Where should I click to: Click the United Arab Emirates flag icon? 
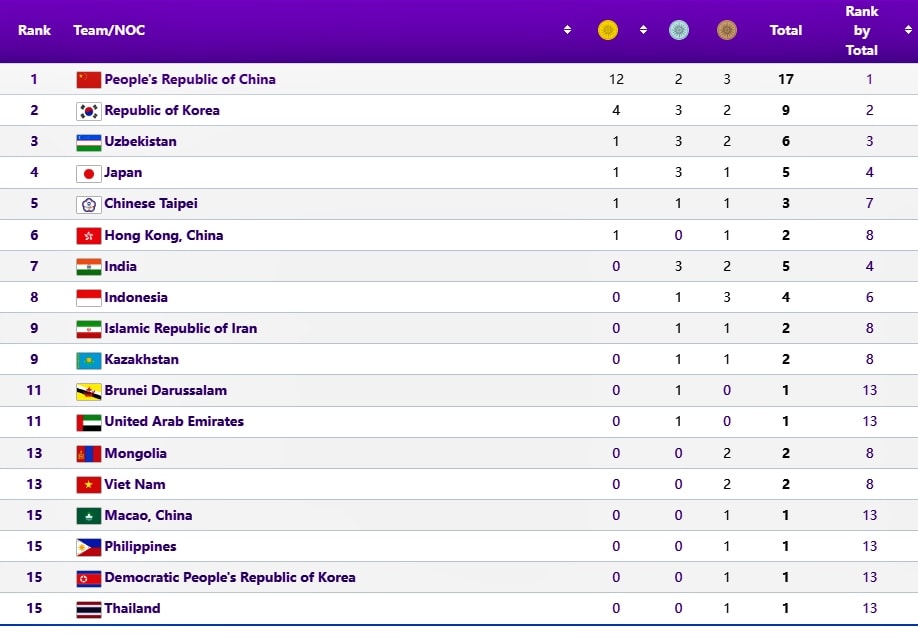(x=88, y=422)
